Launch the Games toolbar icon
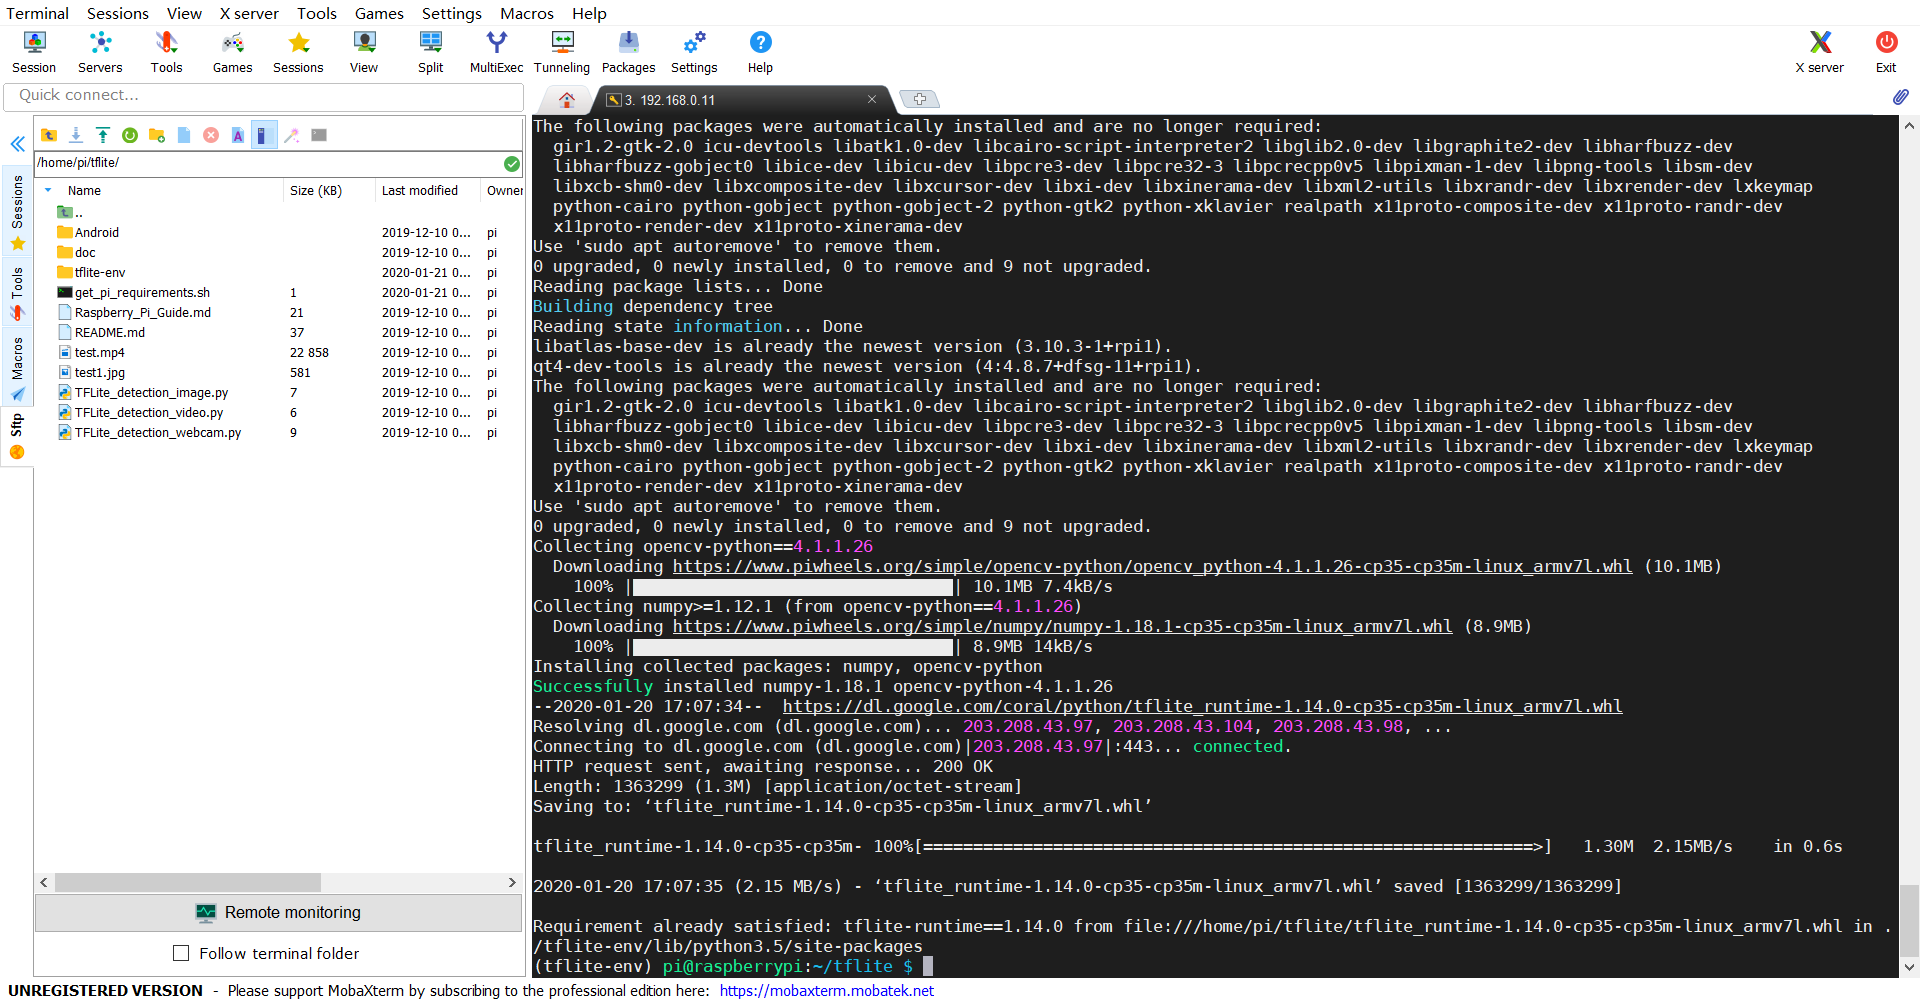1920x1002 pixels. (232, 52)
